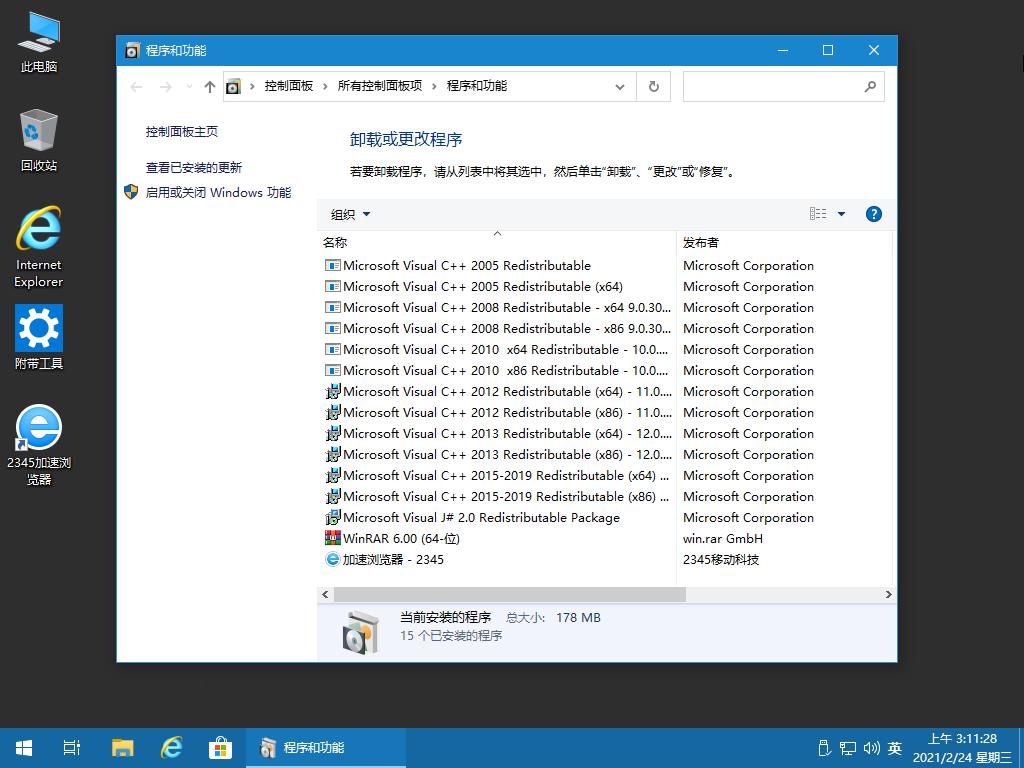Select Microsoft Visual C++ 2015-2019 Redistributable (x86)
Image resolution: width=1024 pixels, height=768 pixels.
click(x=497, y=496)
